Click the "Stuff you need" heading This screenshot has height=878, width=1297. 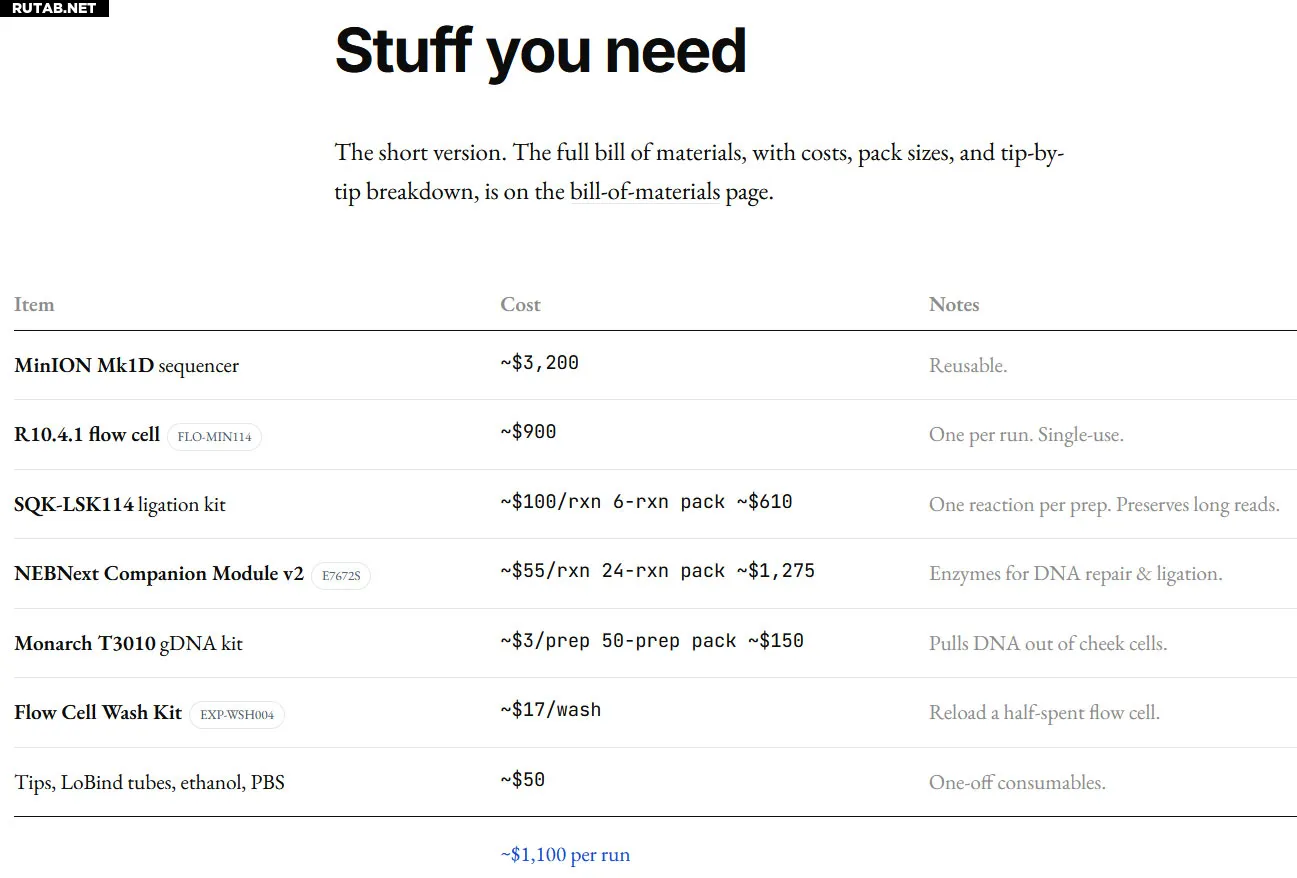pyautogui.click(x=541, y=51)
